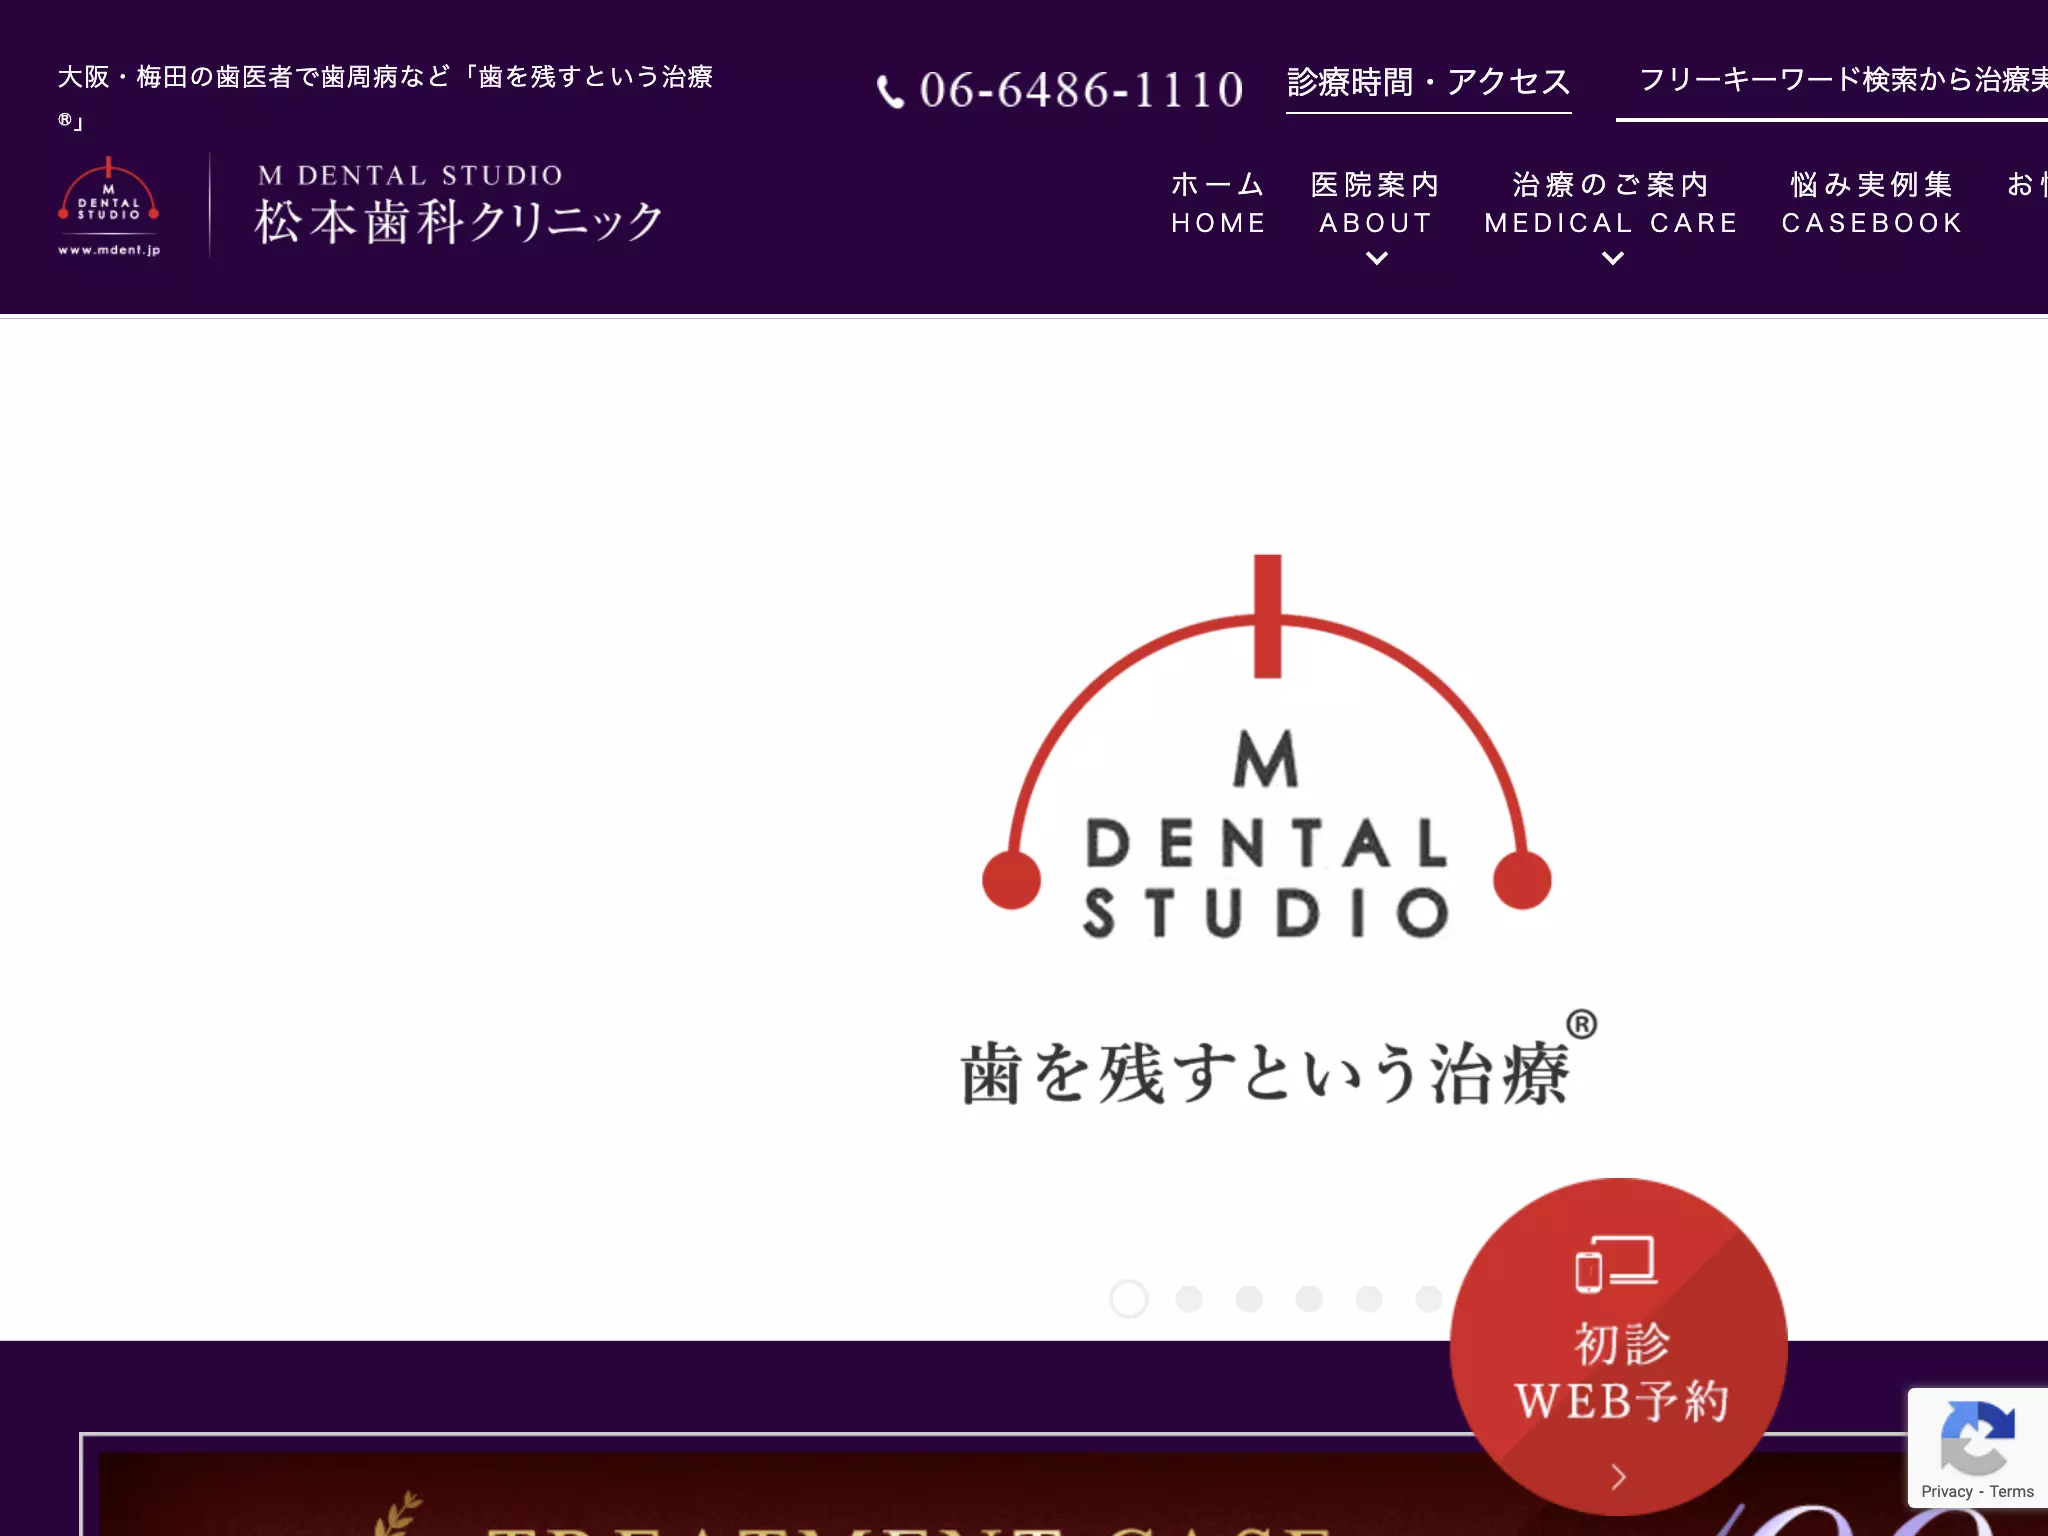Open the 医院案内 ABOUT menu
This screenshot has width=2048, height=1536.
[1376, 203]
